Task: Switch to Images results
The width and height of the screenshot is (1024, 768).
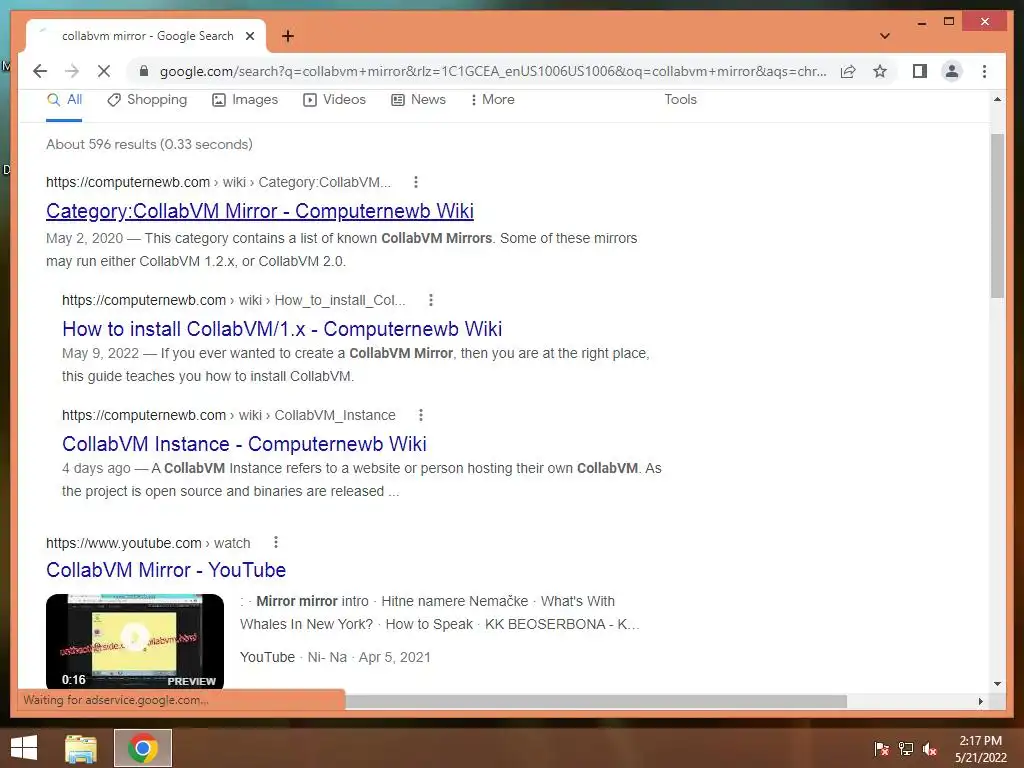Action: coord(245,100)
